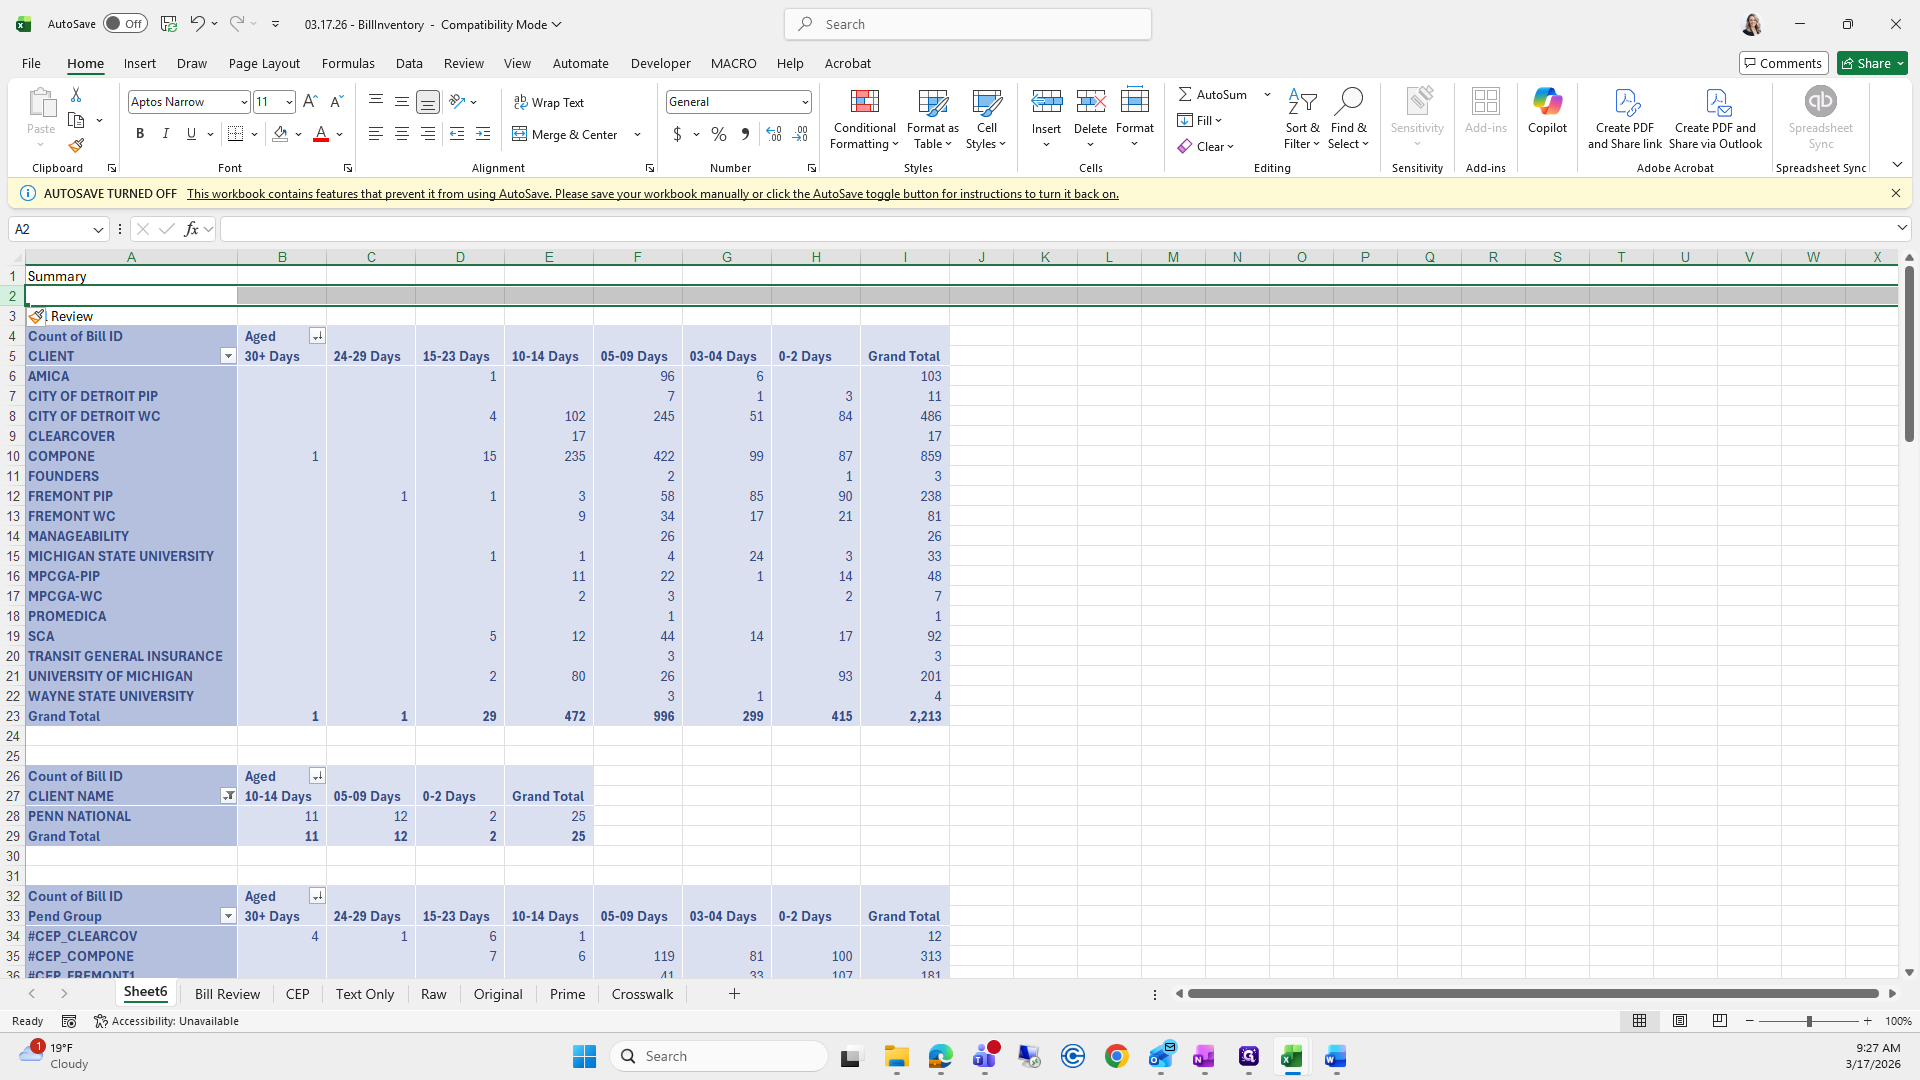Click the Comments button

[x=1783, y=63]
